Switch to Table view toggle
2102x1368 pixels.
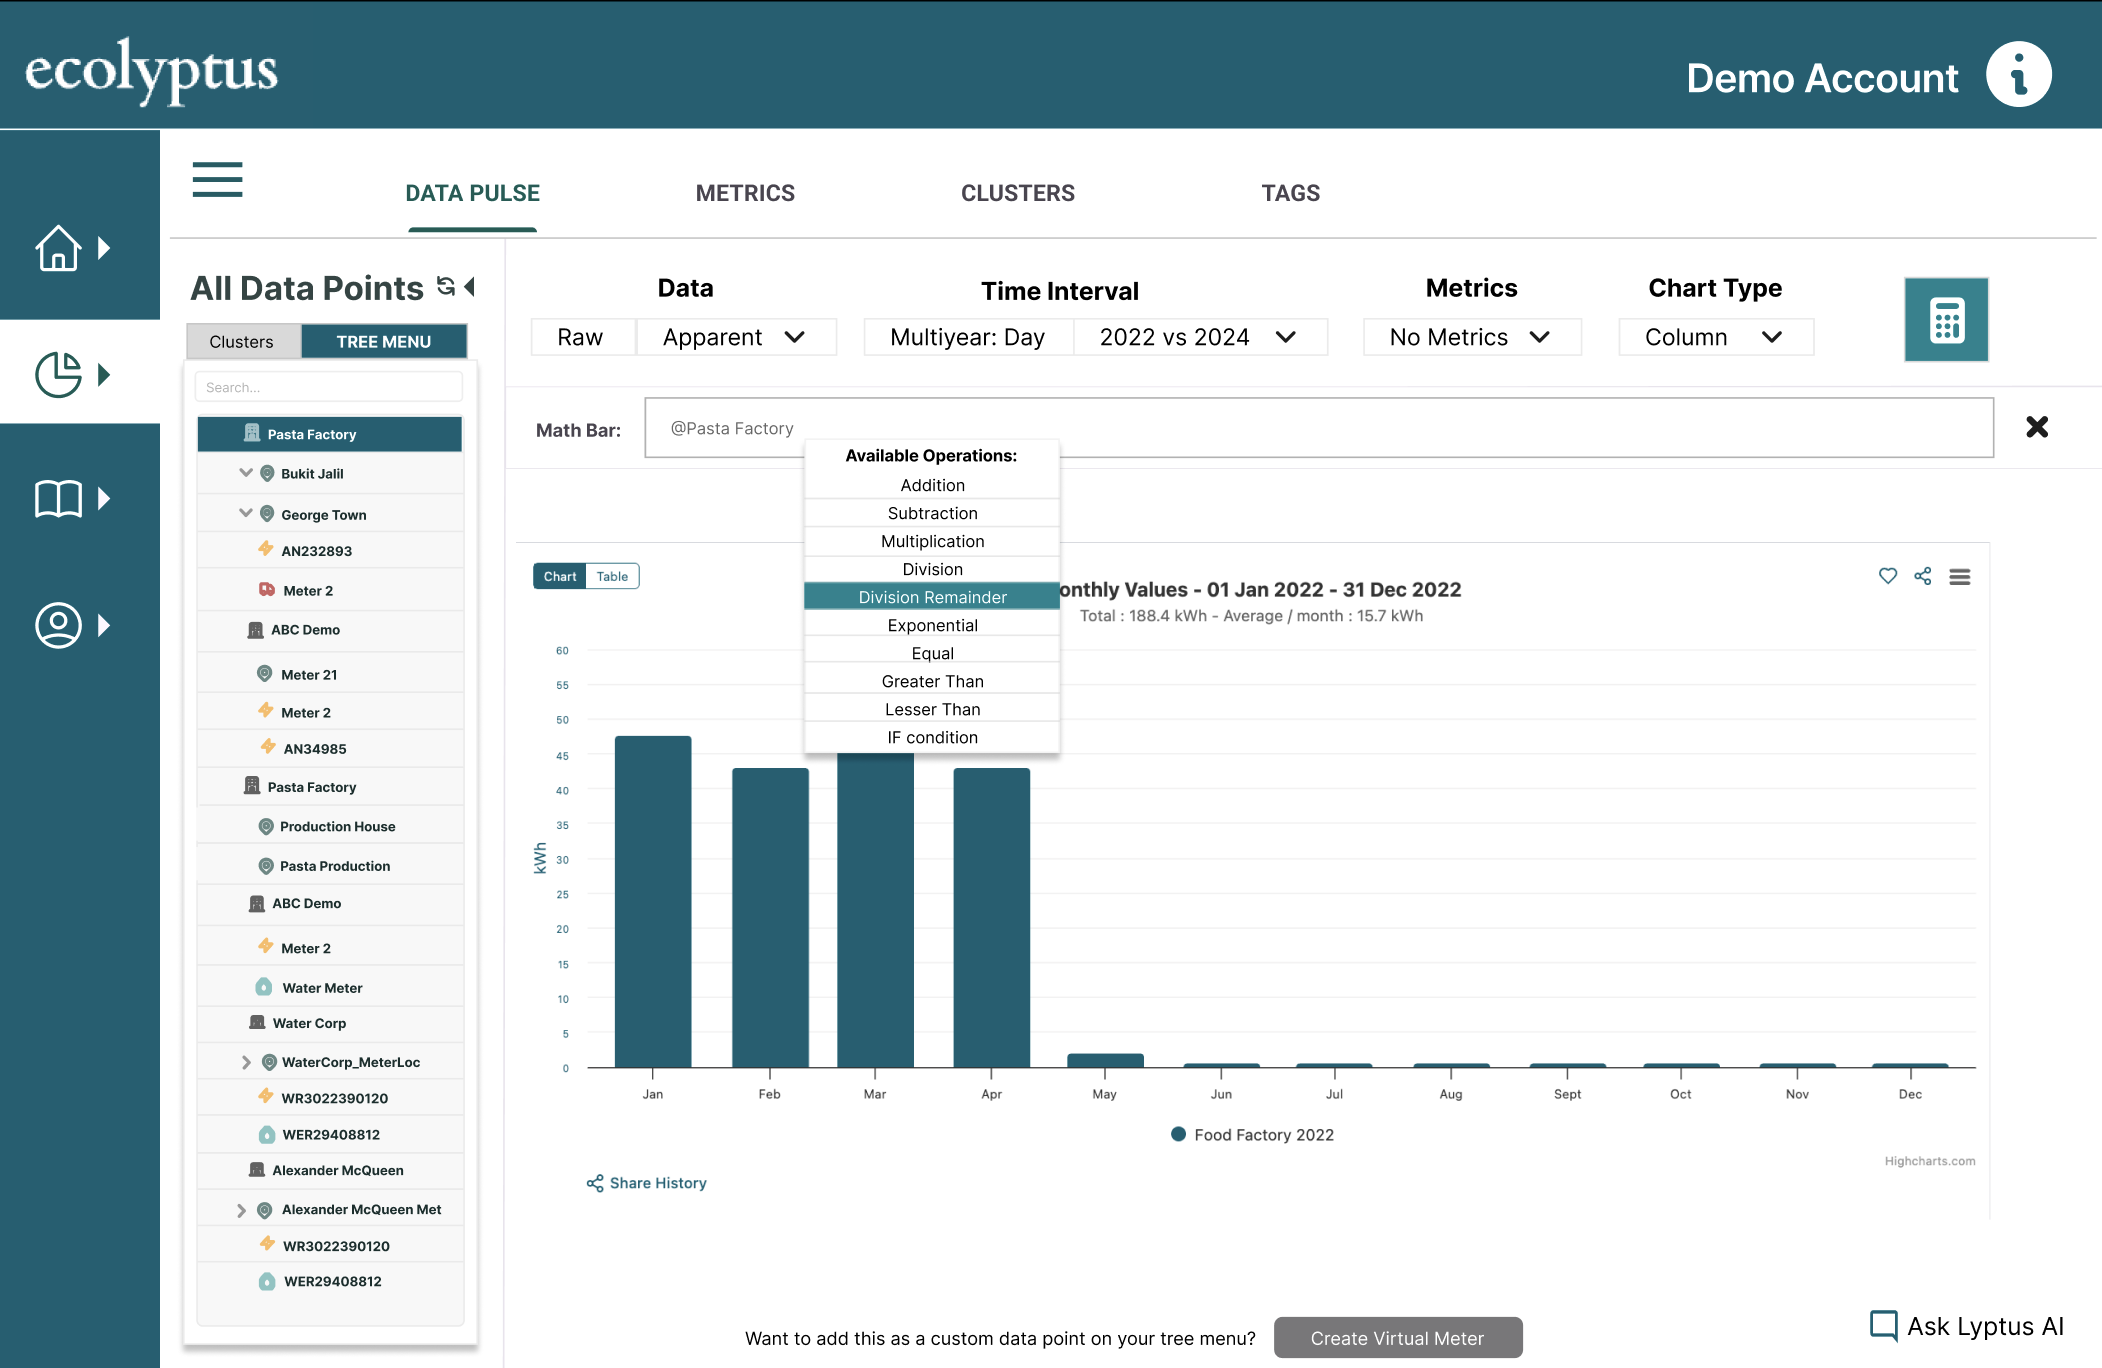612,576
